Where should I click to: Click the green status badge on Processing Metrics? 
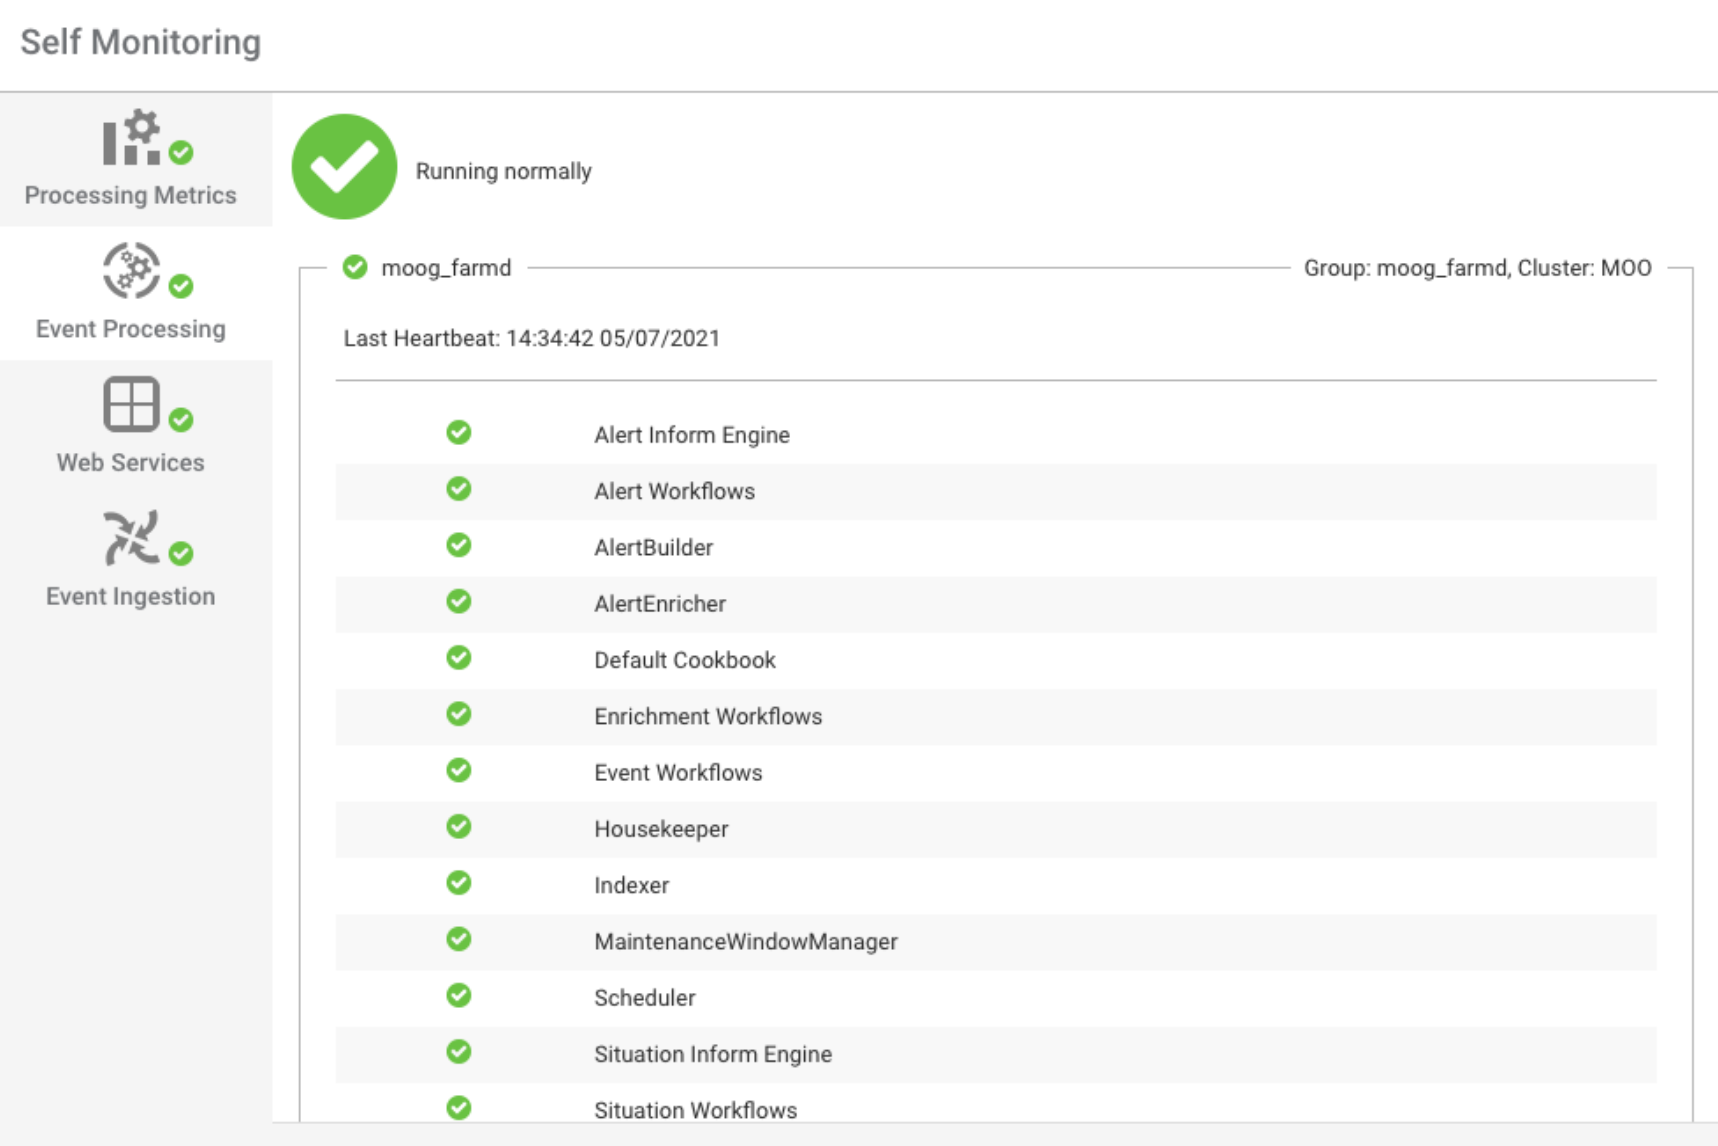tap(181, 152)
